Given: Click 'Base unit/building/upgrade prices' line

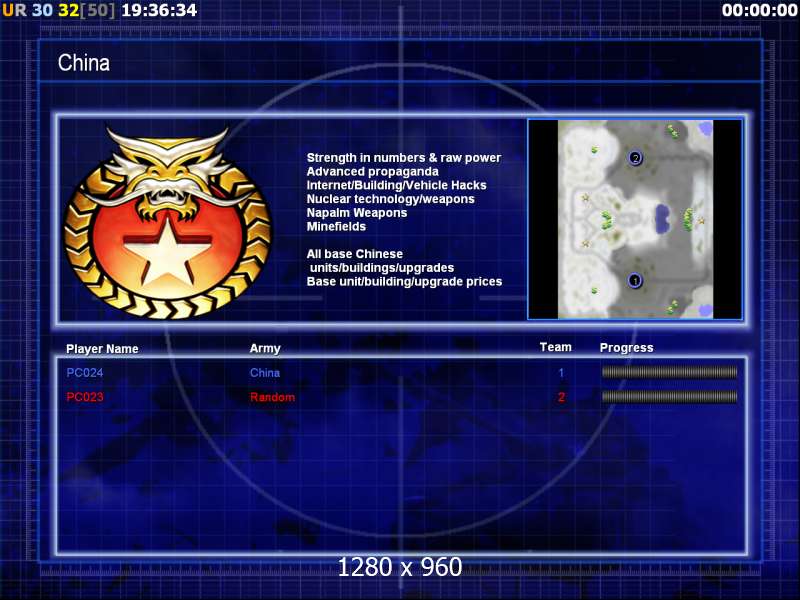Looking at the screenshot, I should coord(404,282).
